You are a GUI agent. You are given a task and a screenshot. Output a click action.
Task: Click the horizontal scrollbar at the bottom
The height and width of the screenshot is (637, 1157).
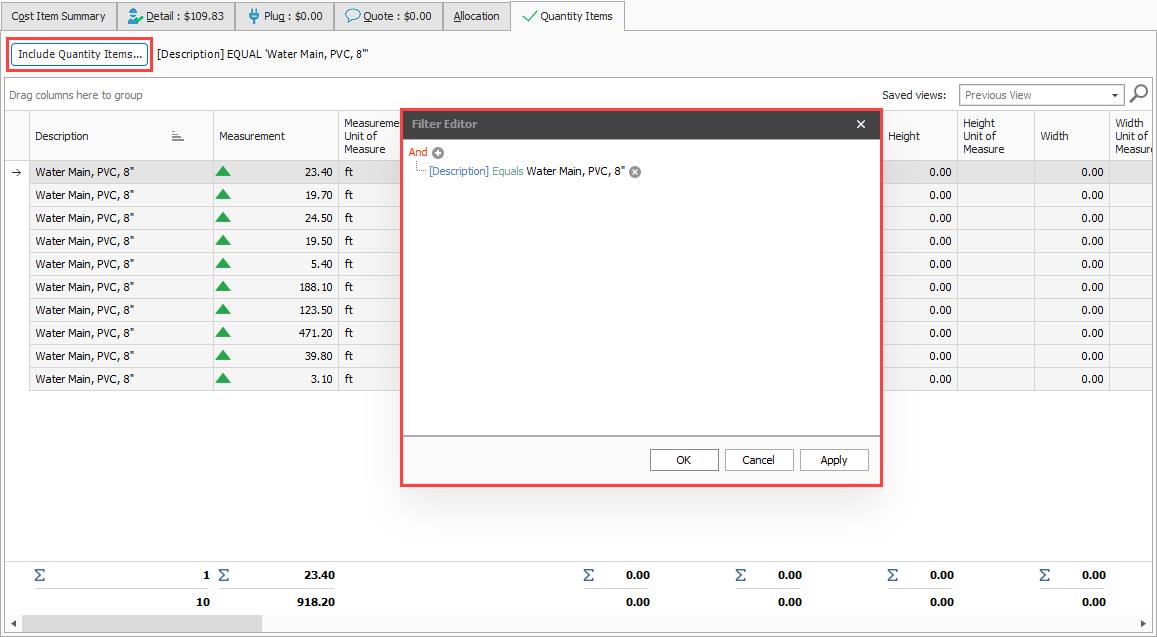[x=140, y=624]
